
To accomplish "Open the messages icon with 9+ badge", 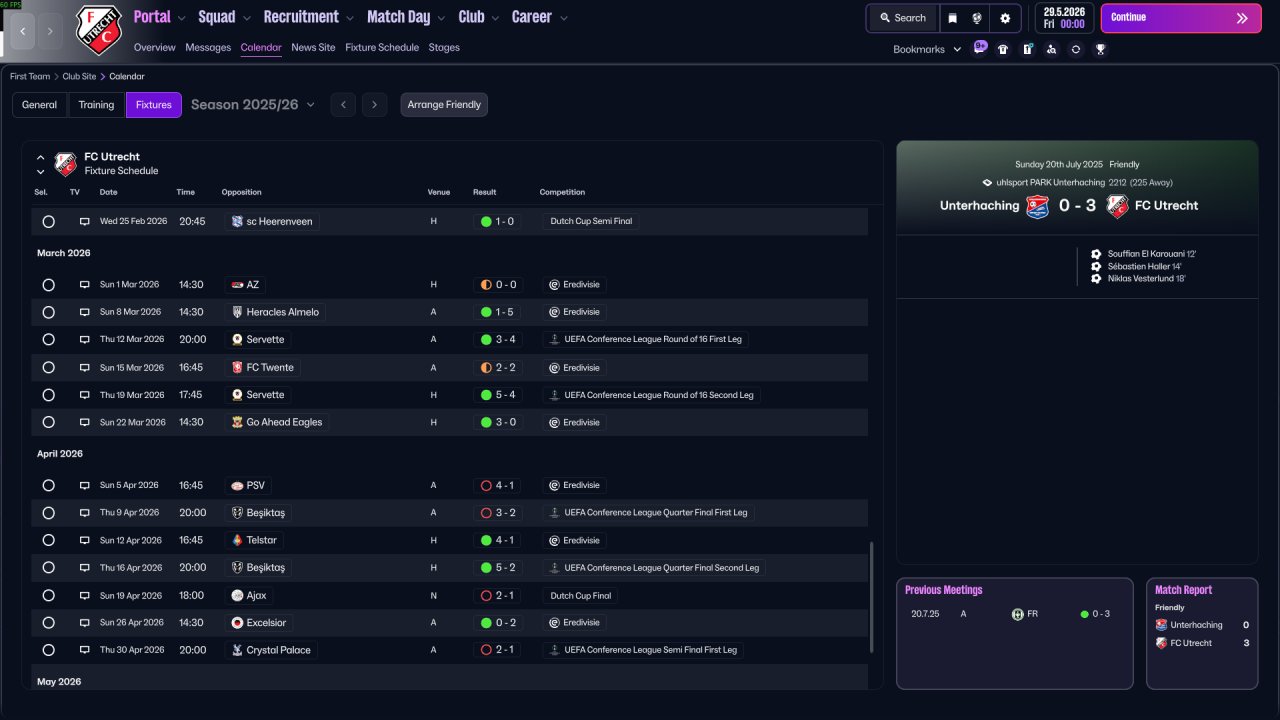I will pos(979,48).
